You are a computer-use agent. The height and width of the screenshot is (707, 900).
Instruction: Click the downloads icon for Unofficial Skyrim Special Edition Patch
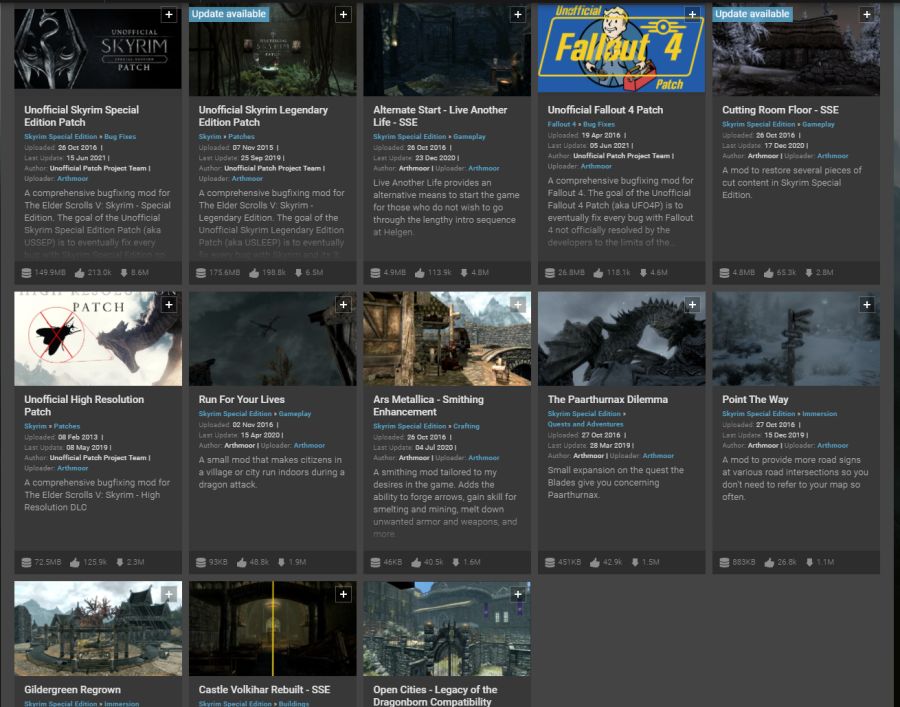[x=122, y=273]
